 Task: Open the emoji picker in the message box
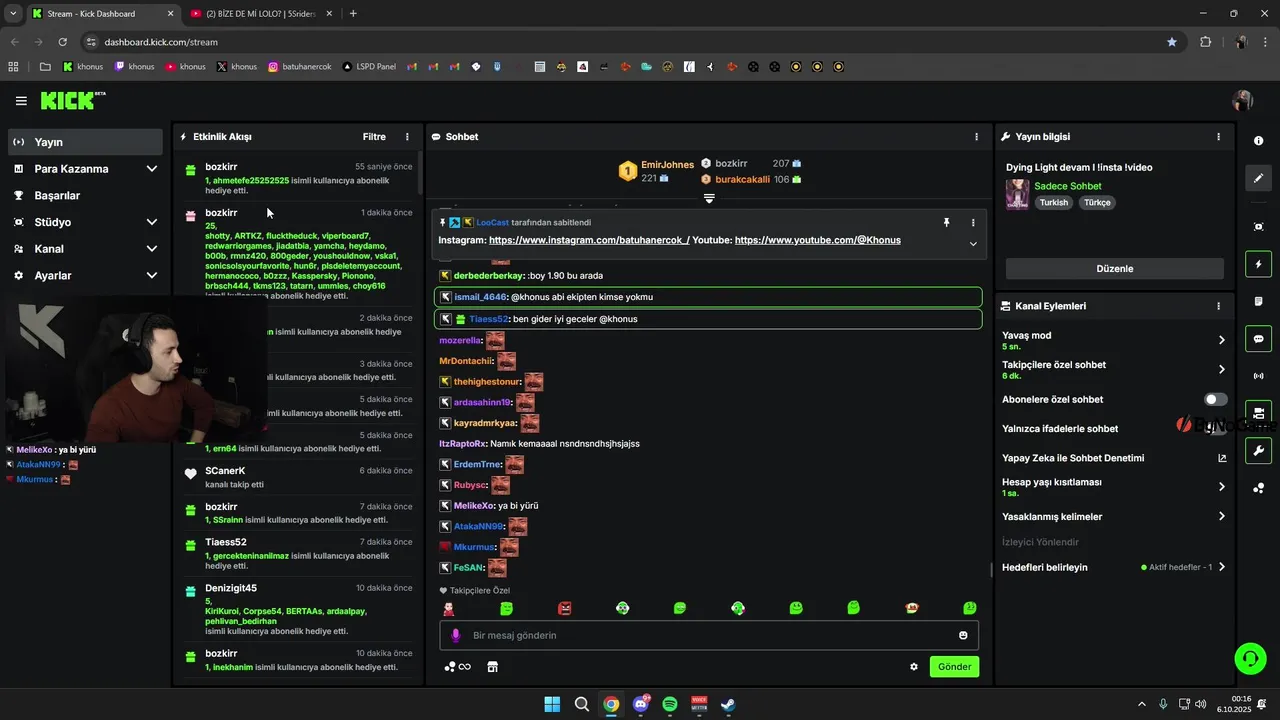coord(963,635)
